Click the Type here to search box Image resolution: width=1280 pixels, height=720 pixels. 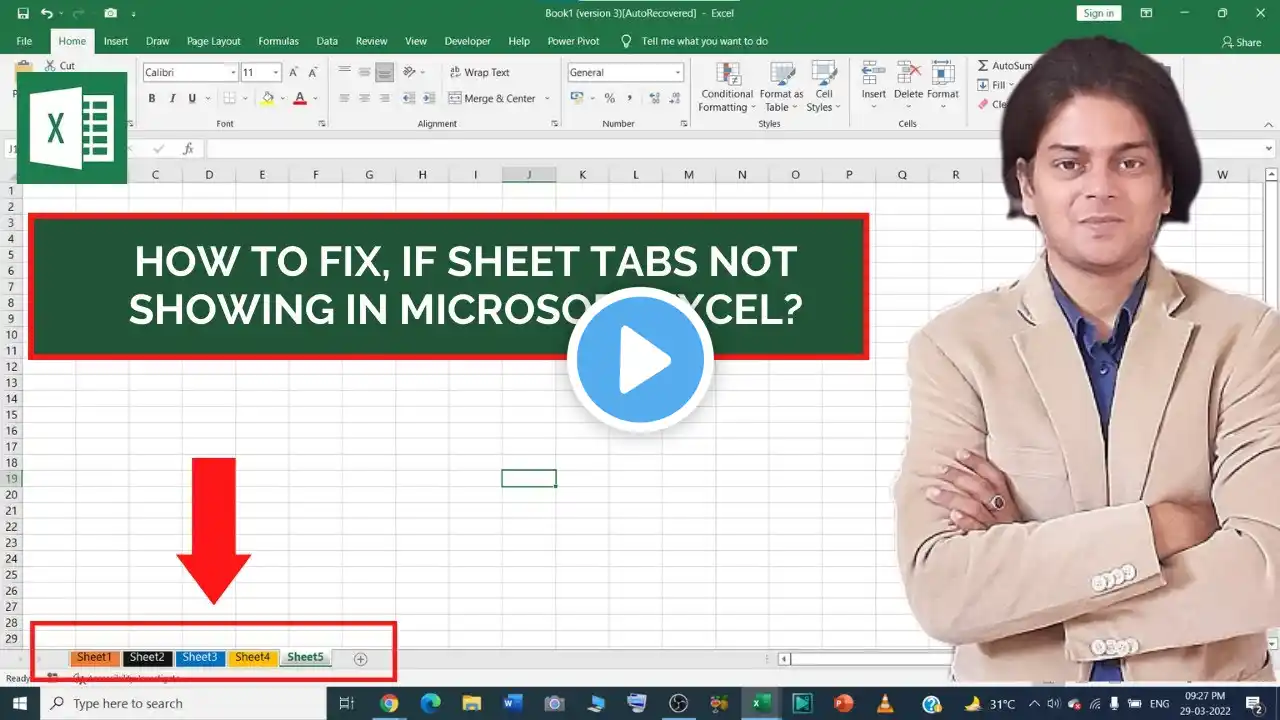tap(184, 704)
